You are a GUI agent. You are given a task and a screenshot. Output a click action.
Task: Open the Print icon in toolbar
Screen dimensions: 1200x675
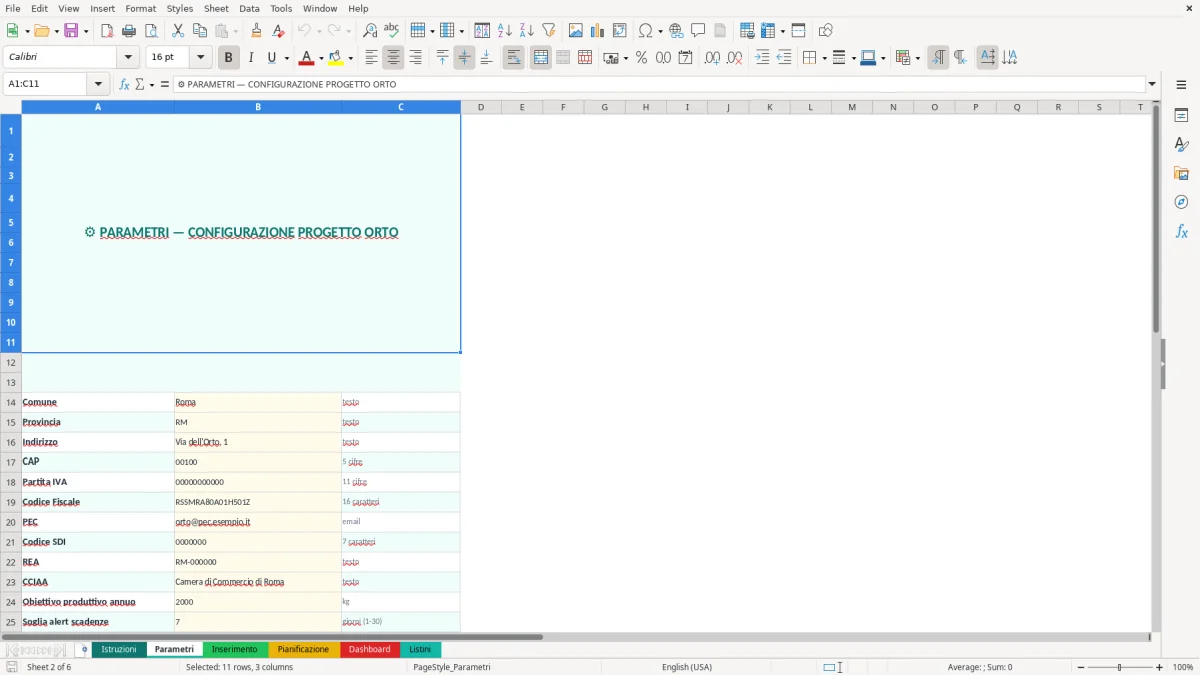[x=129, y=31]
